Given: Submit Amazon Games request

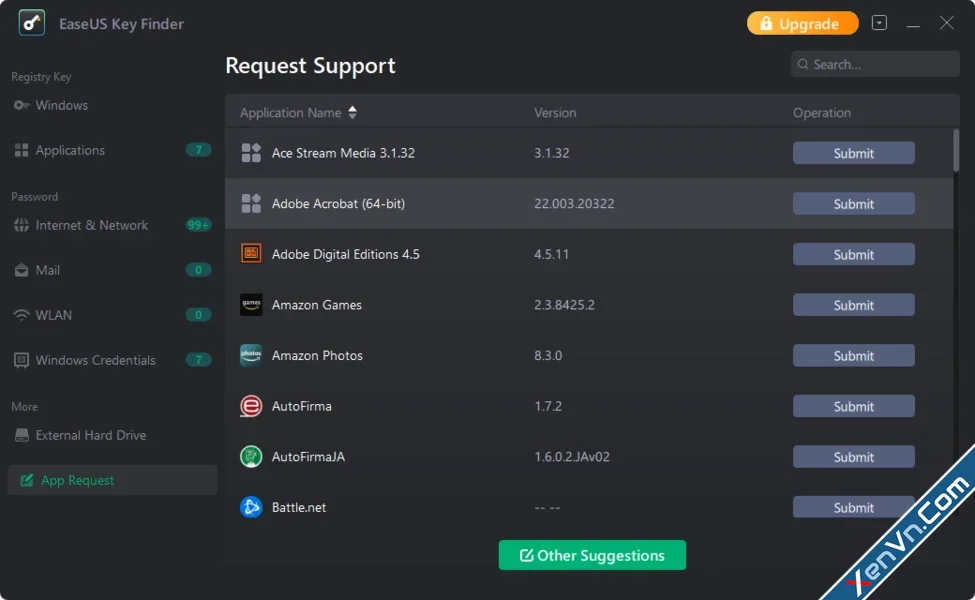Looking at the screenshot, I should tap(854, 305).
